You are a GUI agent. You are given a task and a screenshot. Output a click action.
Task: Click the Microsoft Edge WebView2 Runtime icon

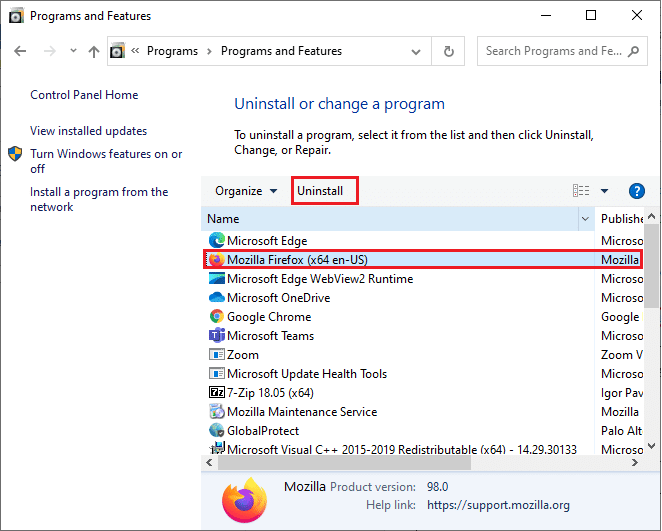coord(217,279)
